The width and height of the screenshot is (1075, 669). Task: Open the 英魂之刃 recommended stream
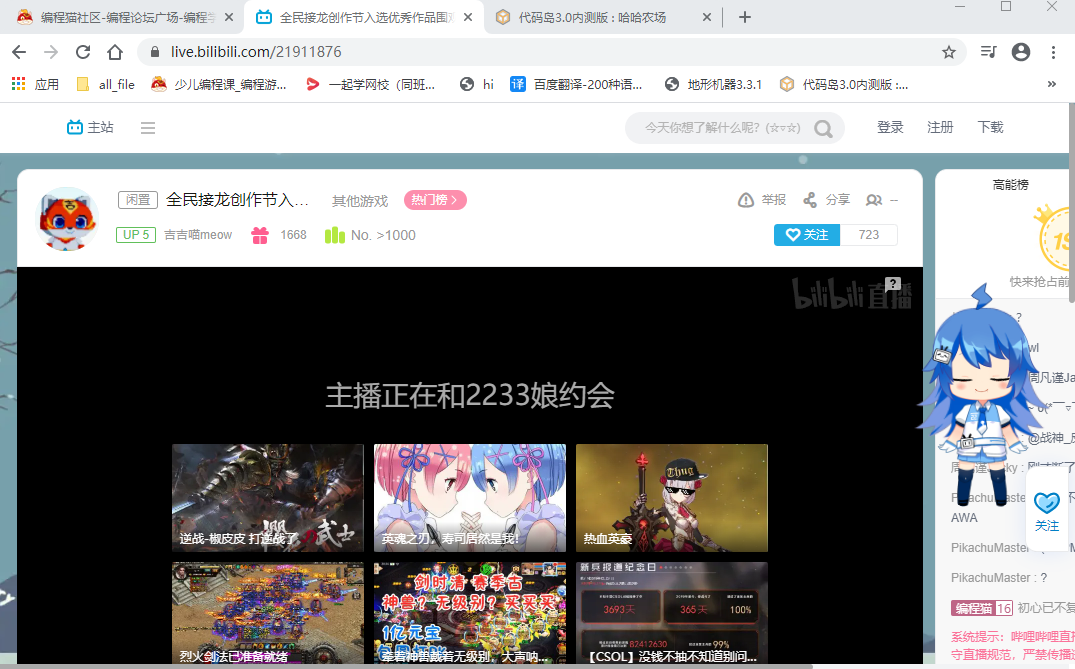tap(470, 498)
